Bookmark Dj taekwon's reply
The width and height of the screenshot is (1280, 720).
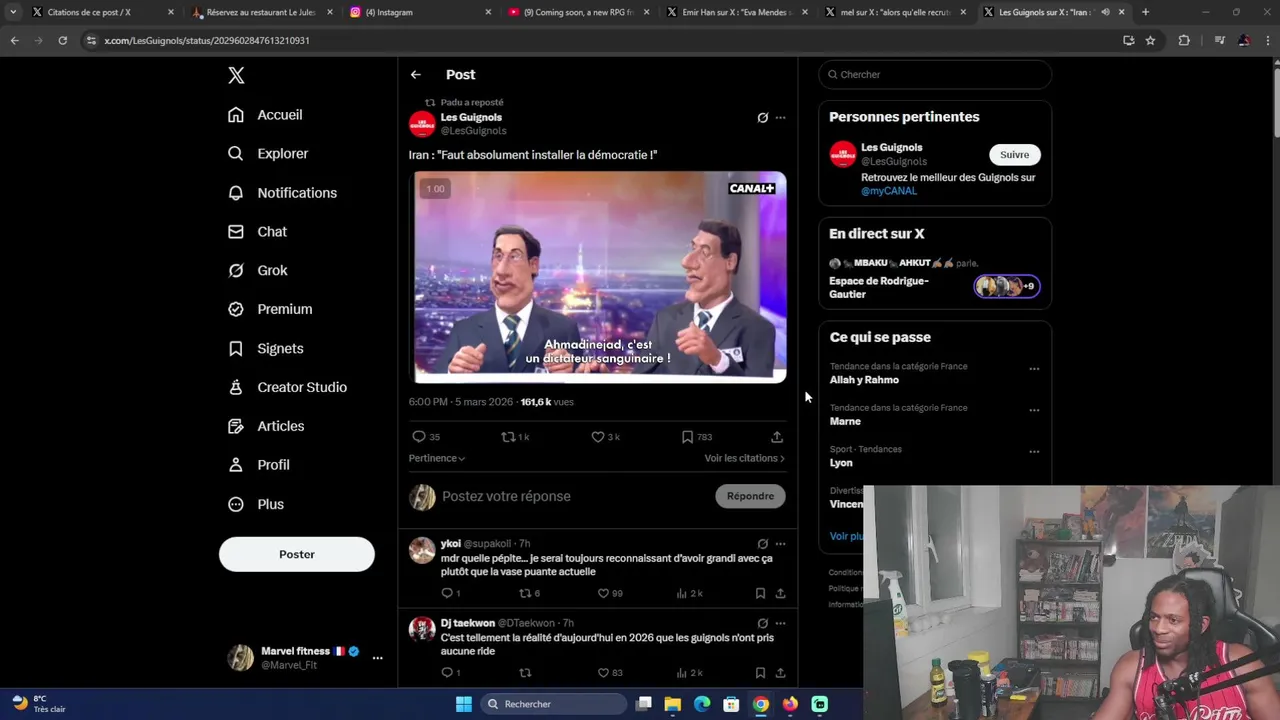[x=760, y=673]
